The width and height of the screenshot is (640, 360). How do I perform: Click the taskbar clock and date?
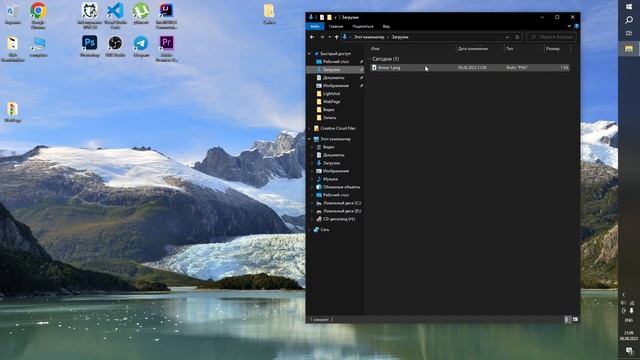coord(629,336)
